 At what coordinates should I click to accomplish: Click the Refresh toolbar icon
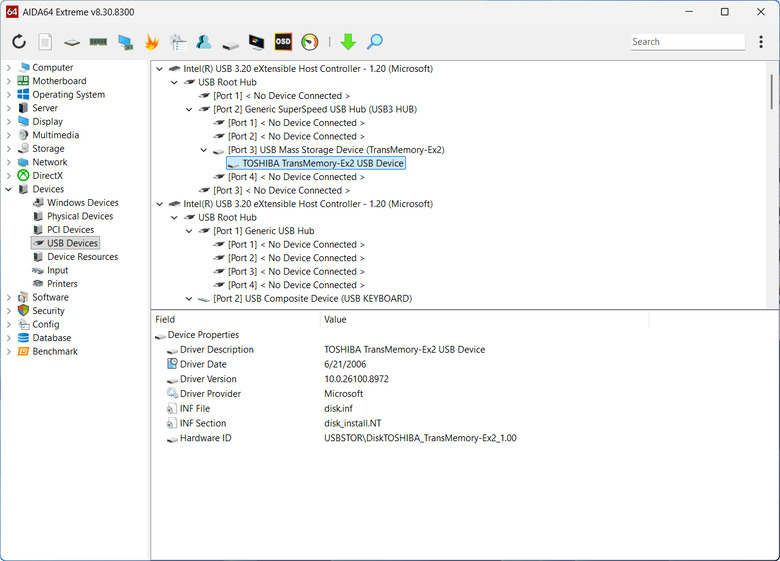pos(19,42)
